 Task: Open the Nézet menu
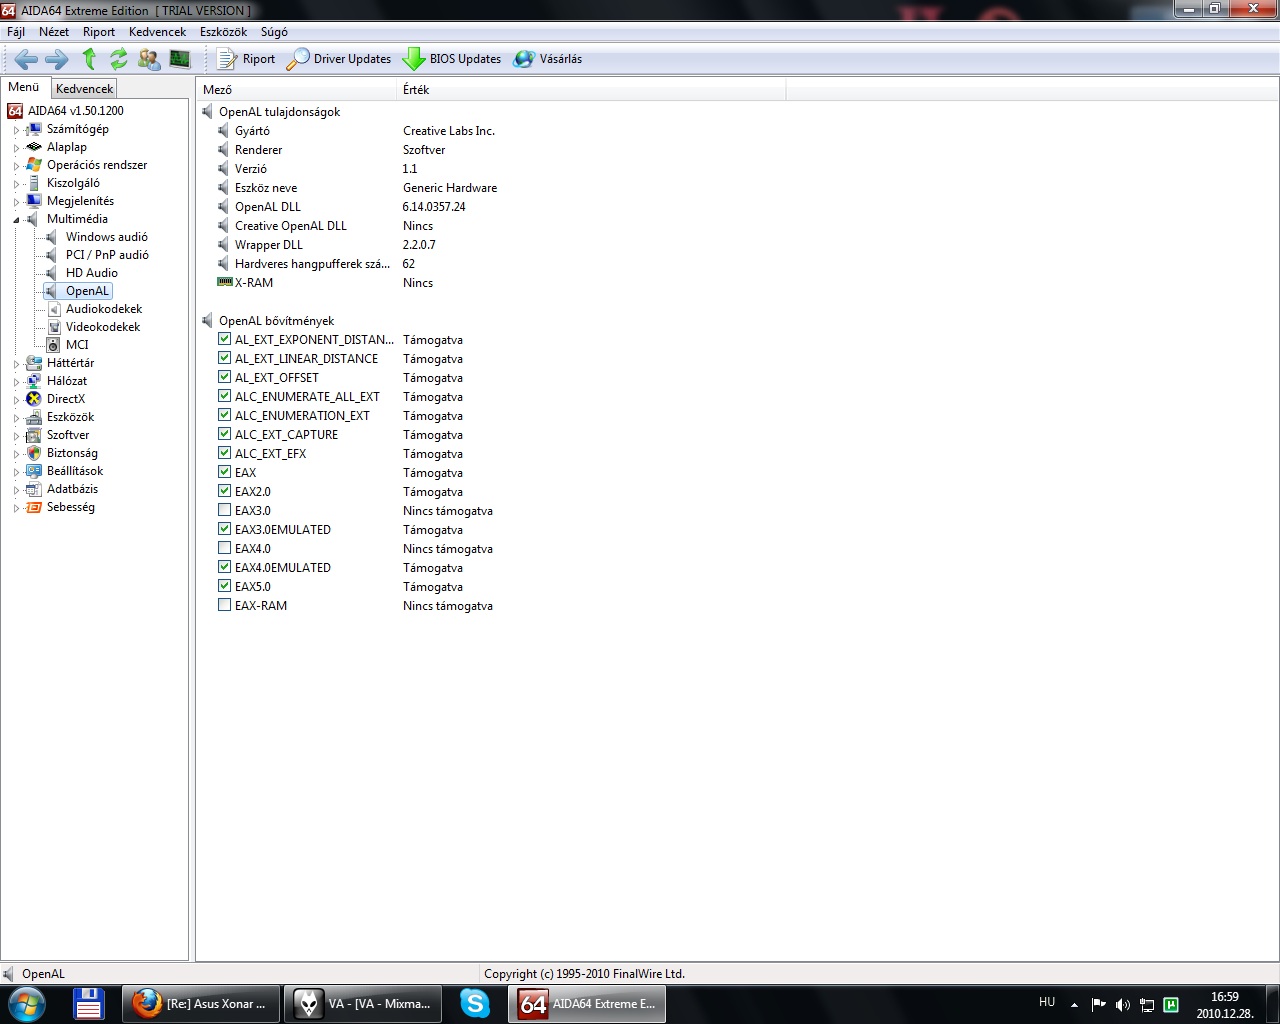54,32
